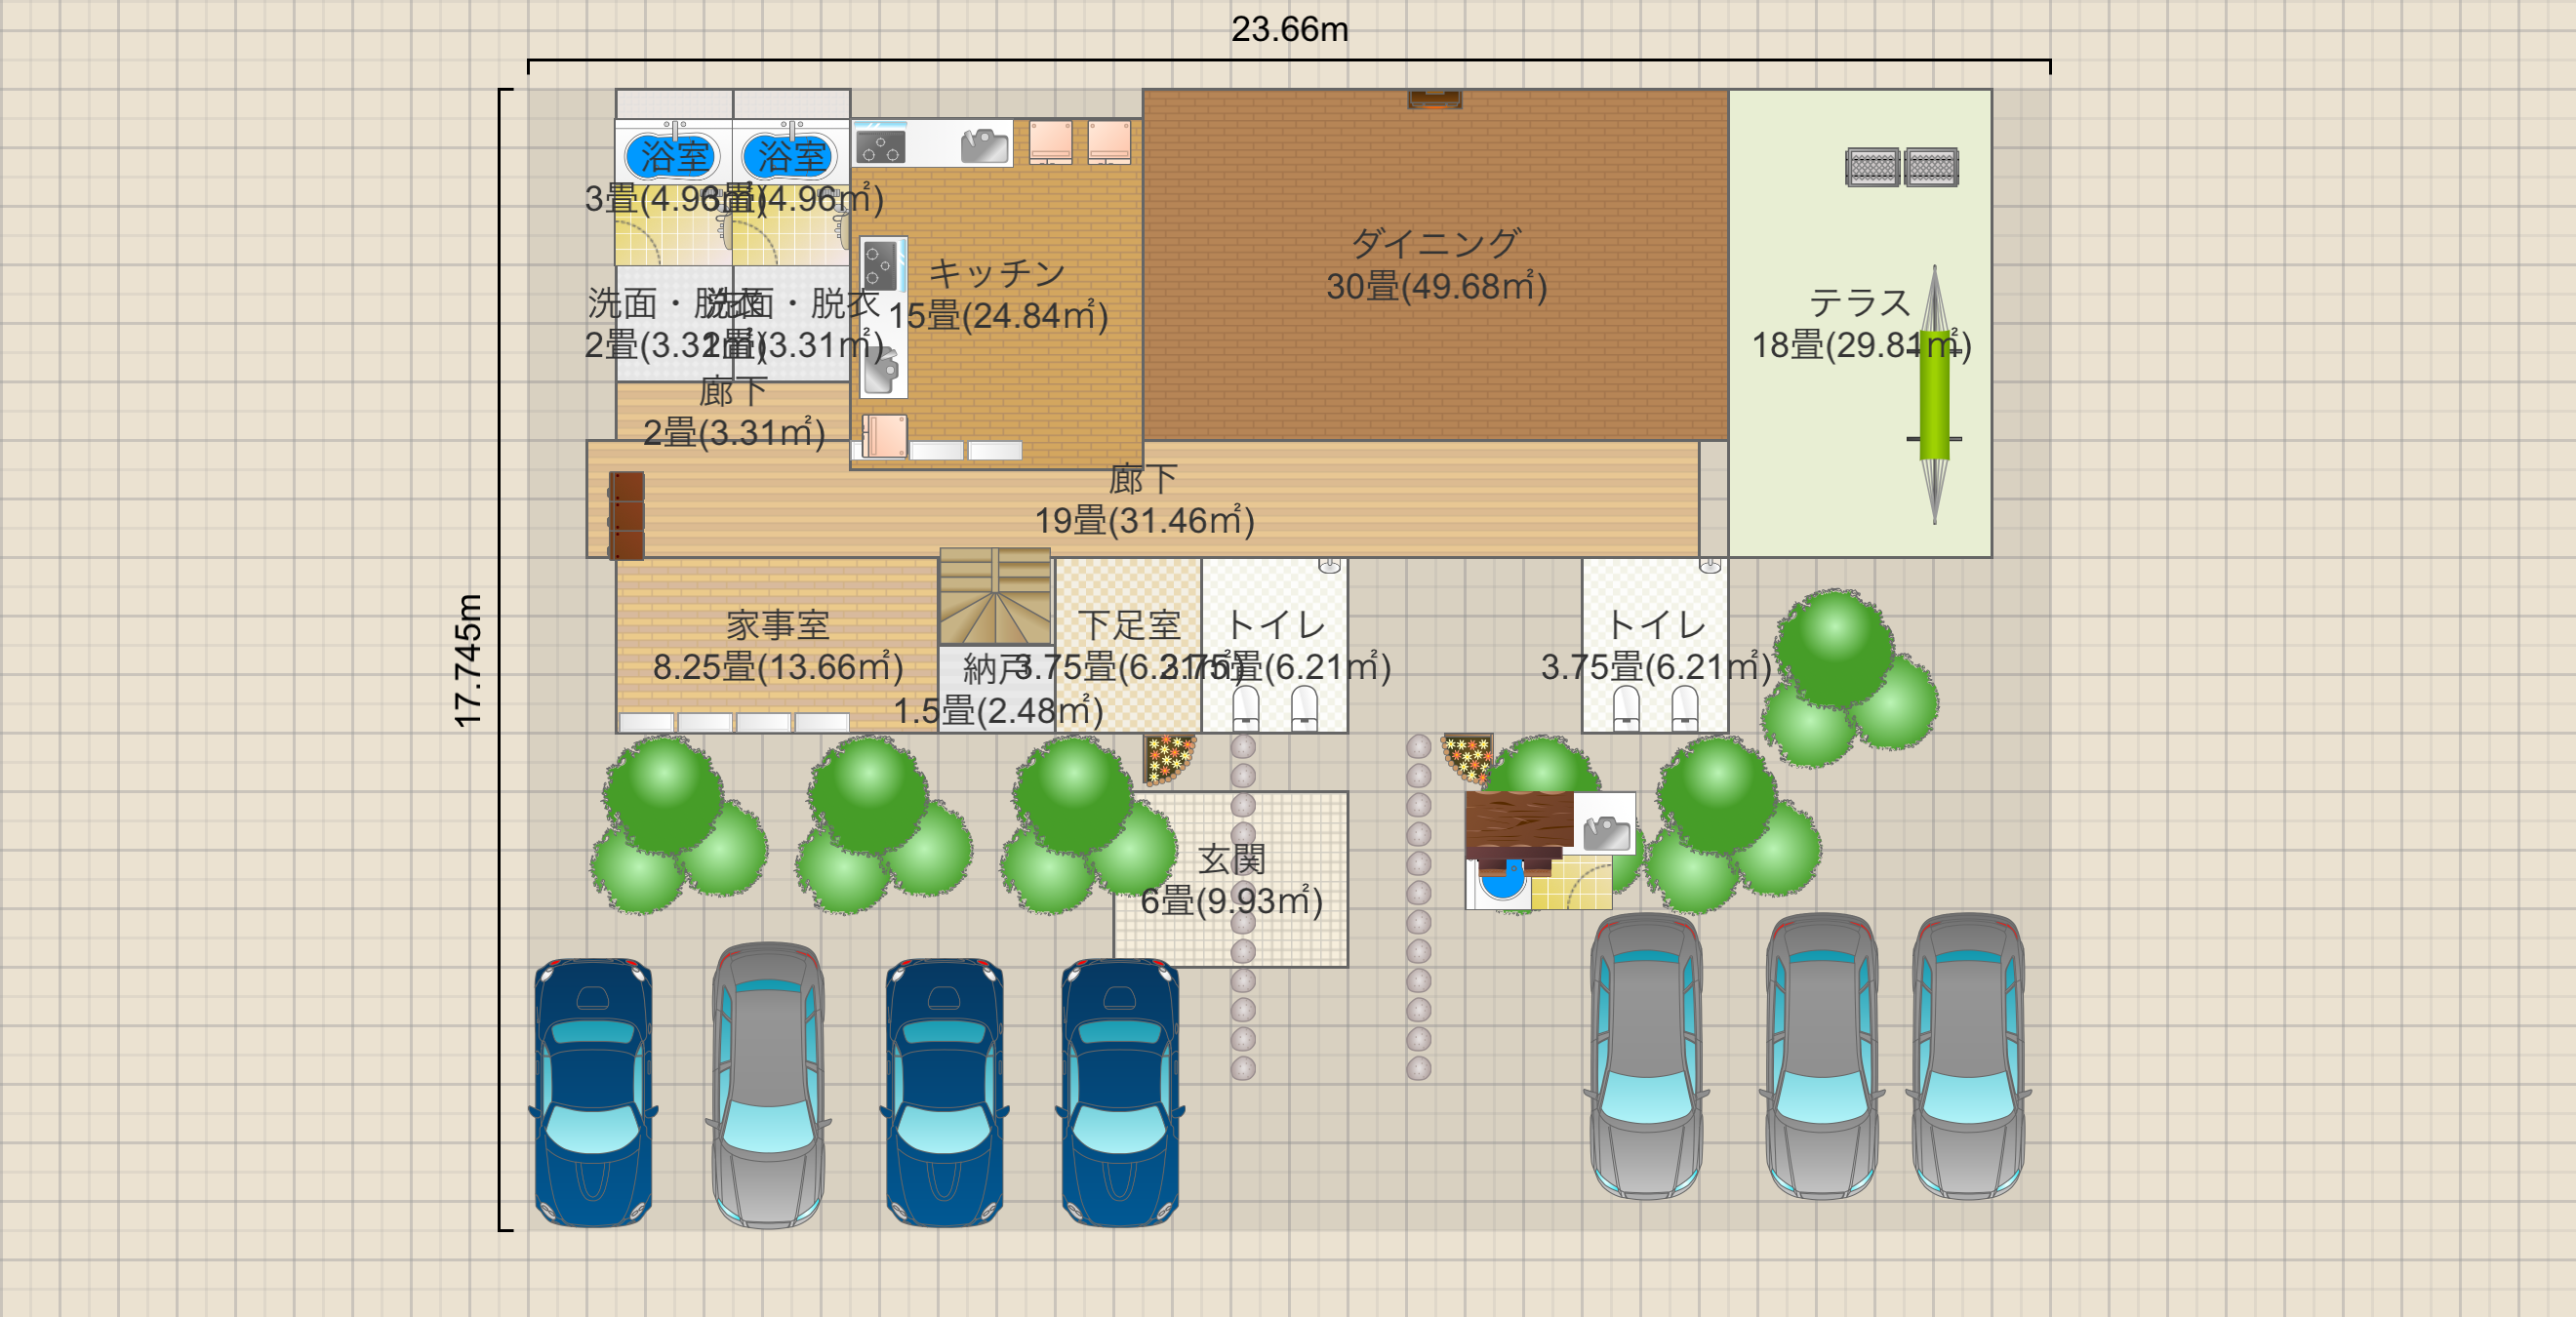Click the 23.66m width dimension label
The width and height of the screenshot is (2576, 1317).
pos(1289,29)
